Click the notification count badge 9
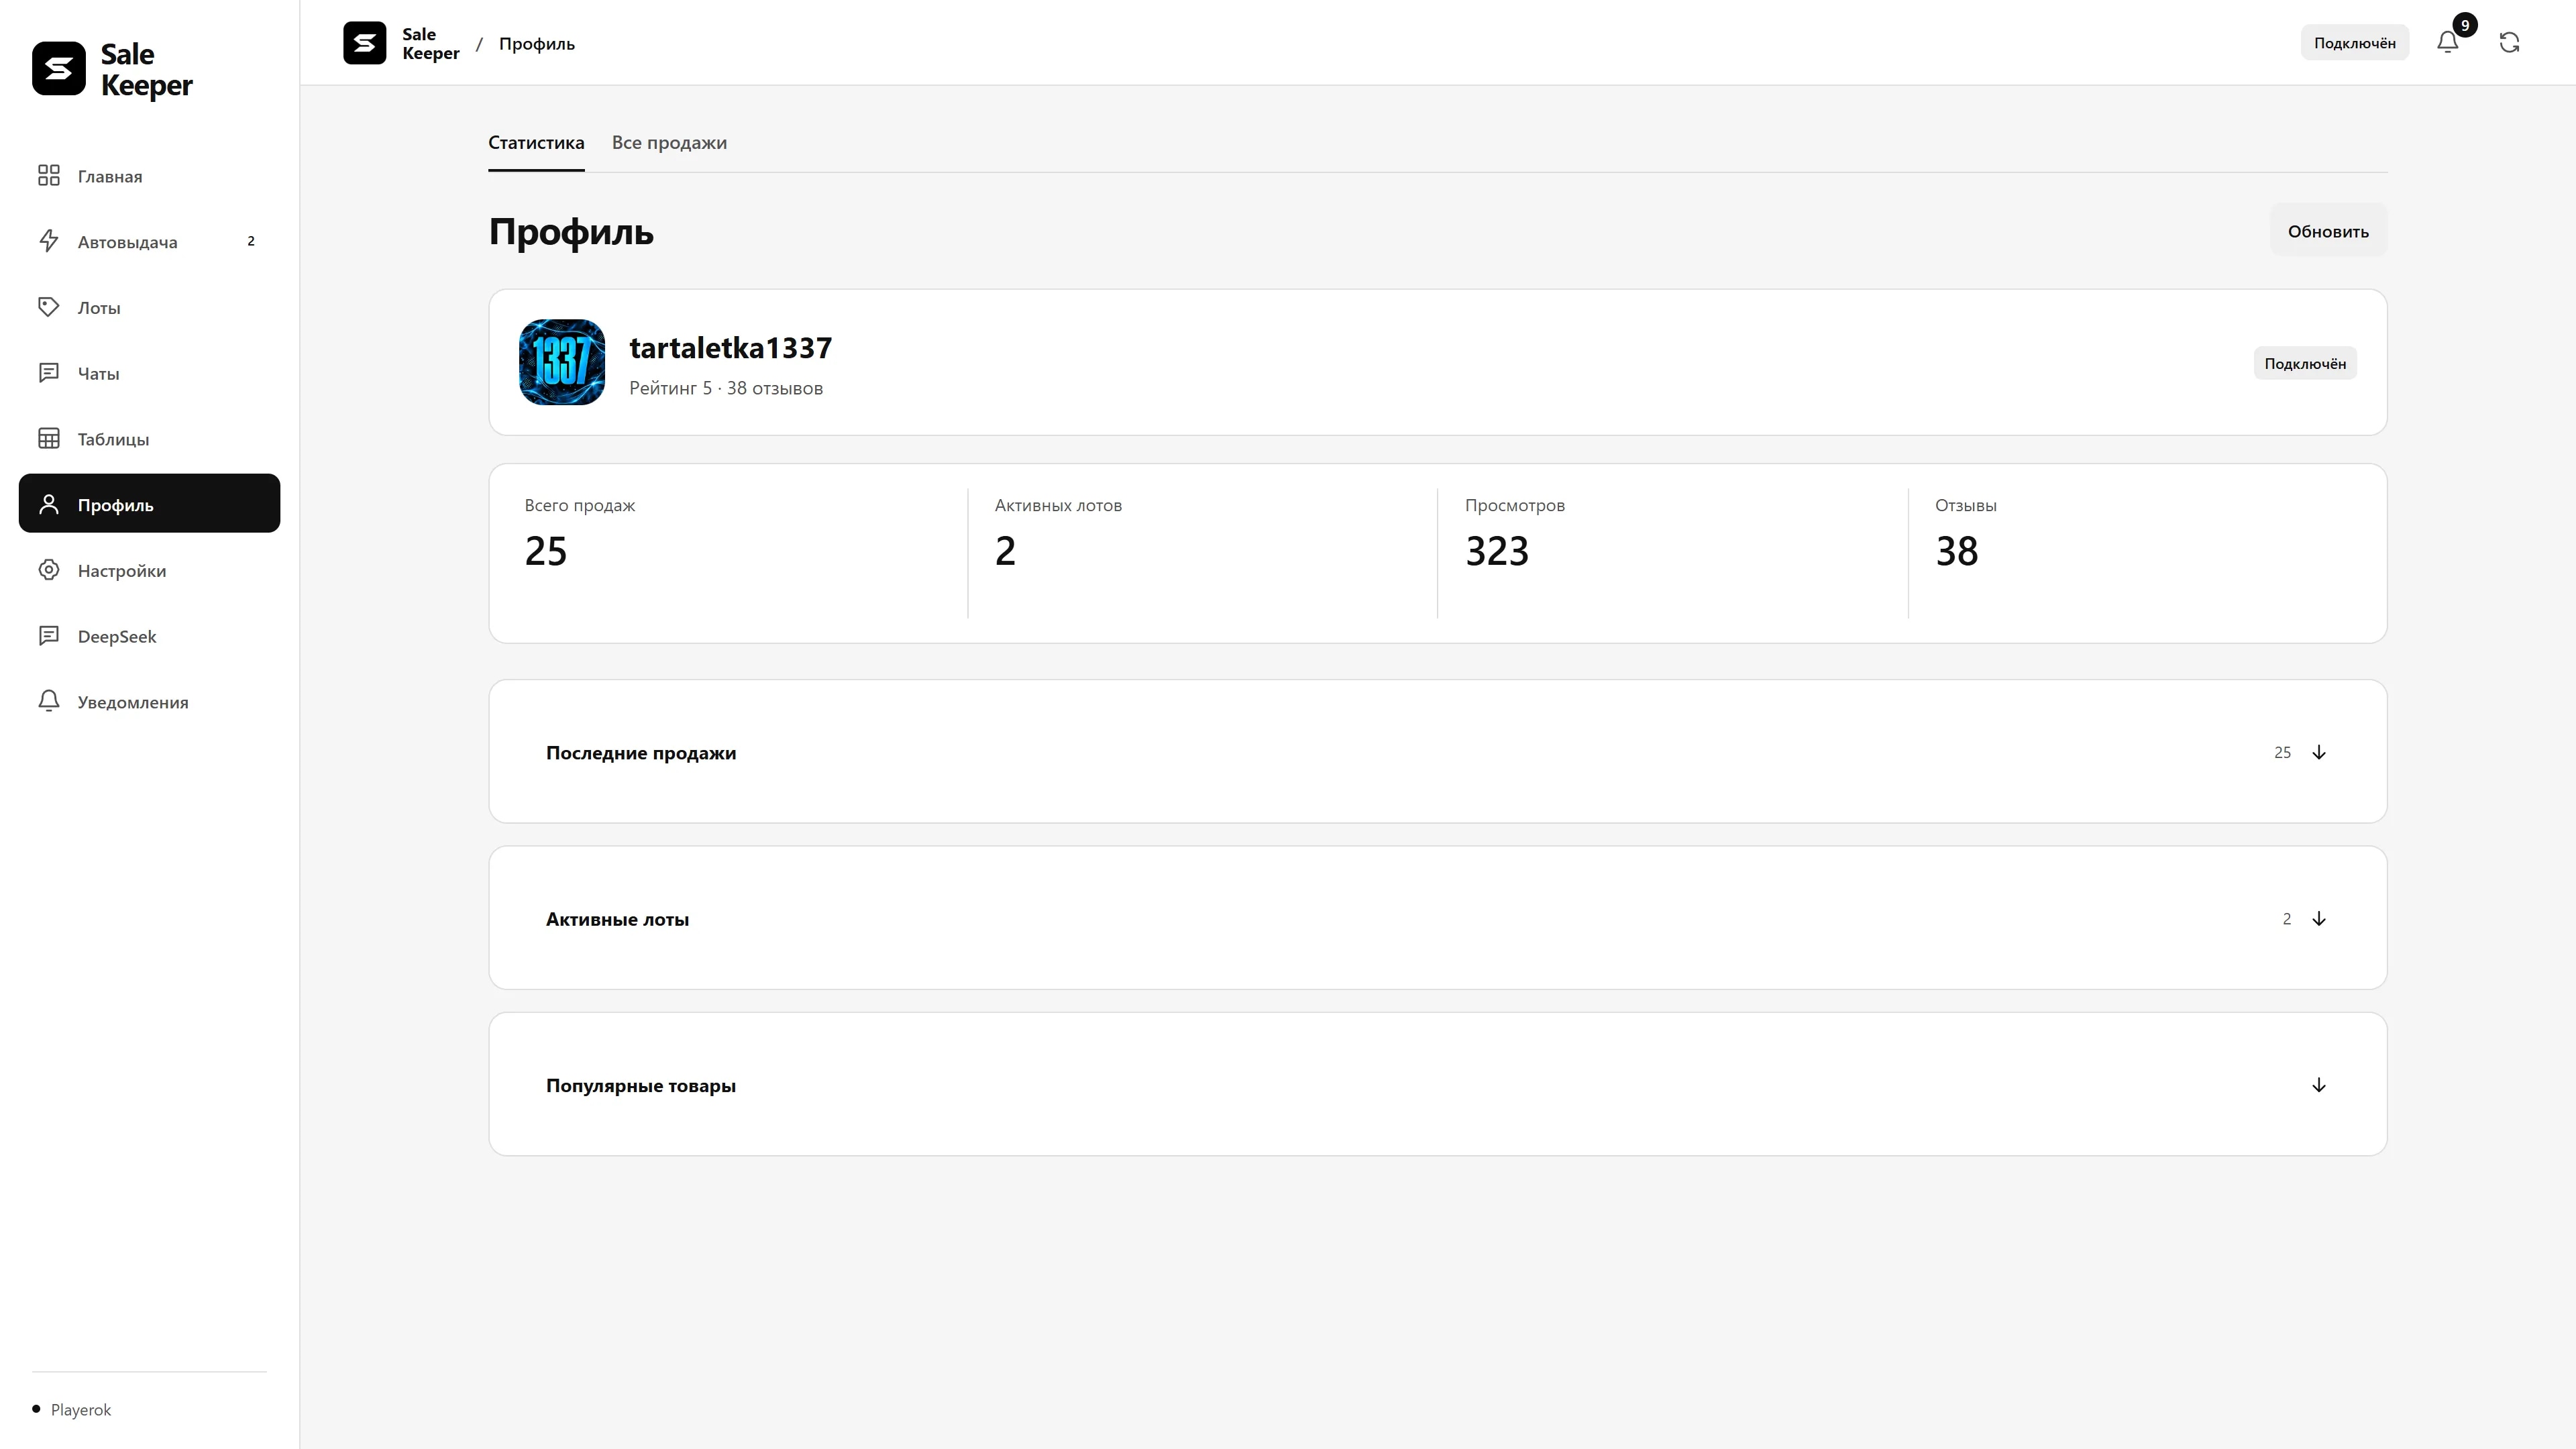Viewport: 2576px width, 1449px height. point(2465,25)
